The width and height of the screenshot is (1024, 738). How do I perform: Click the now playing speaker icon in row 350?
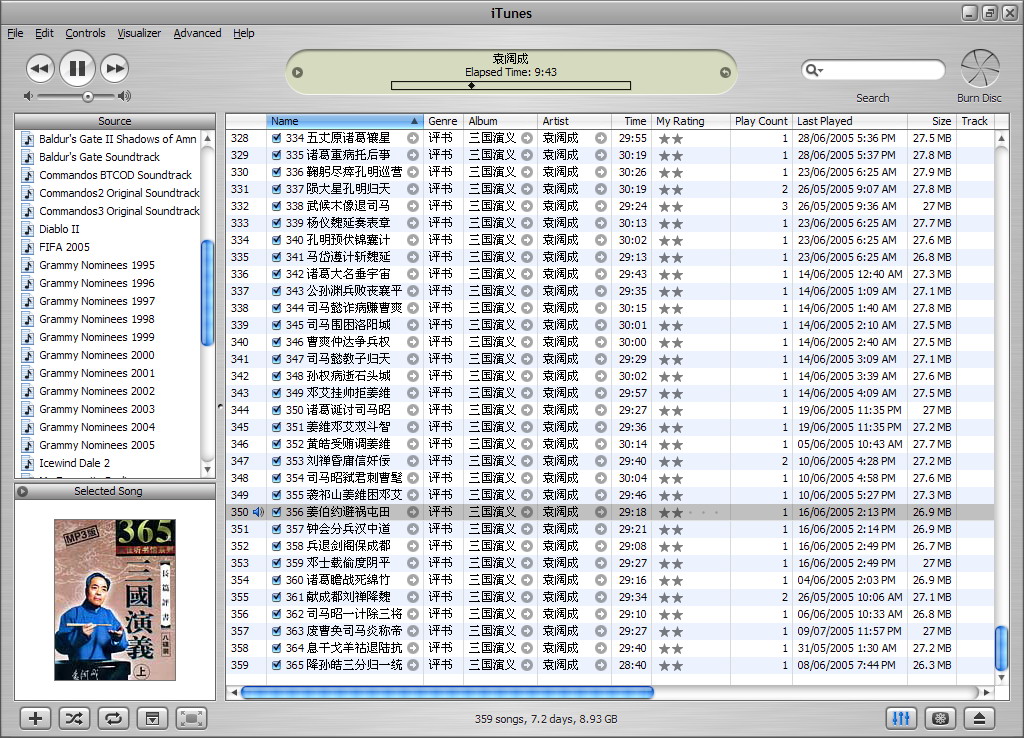click(258, 512)
